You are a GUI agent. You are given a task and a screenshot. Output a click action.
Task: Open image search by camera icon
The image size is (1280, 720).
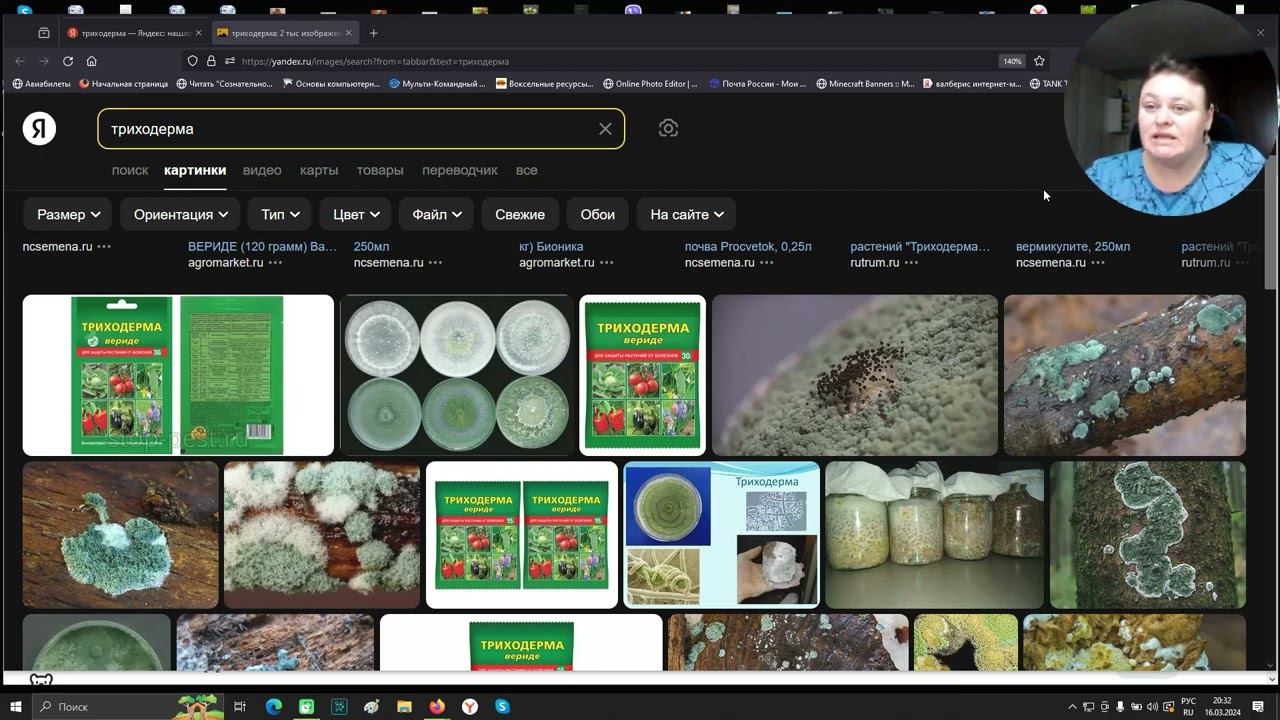[x=668, y=129]
